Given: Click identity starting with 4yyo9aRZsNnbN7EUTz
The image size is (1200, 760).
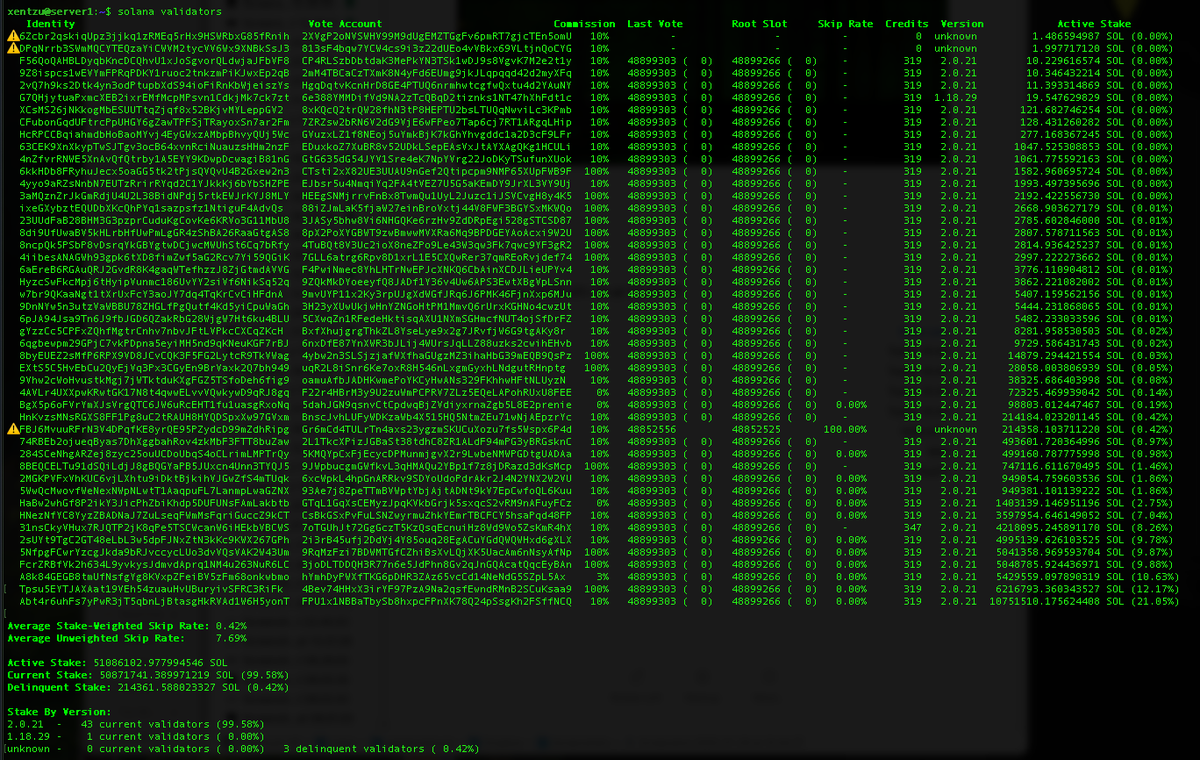Looking at the screenshot, I should (154, 182).
